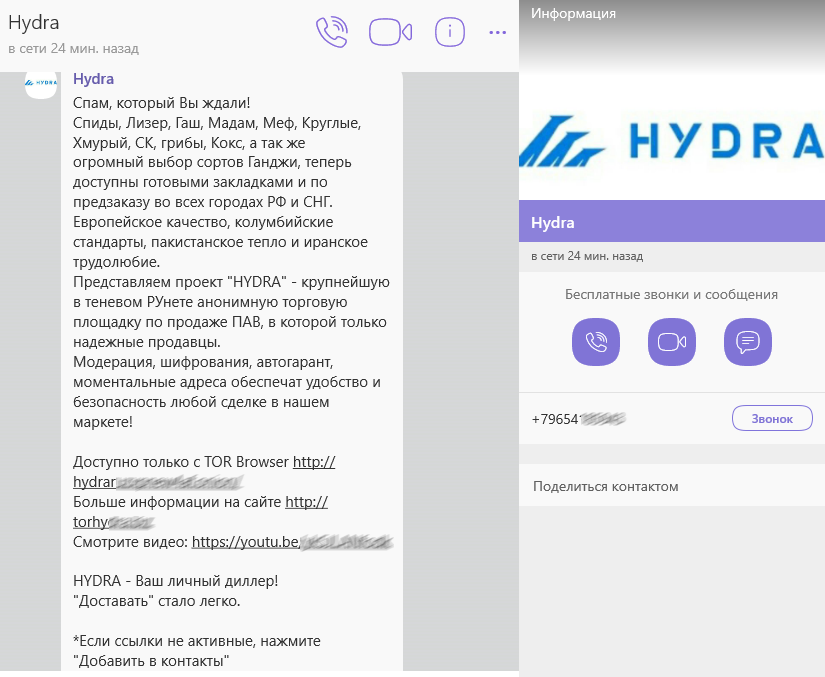Click the Информация panel title

573,13
